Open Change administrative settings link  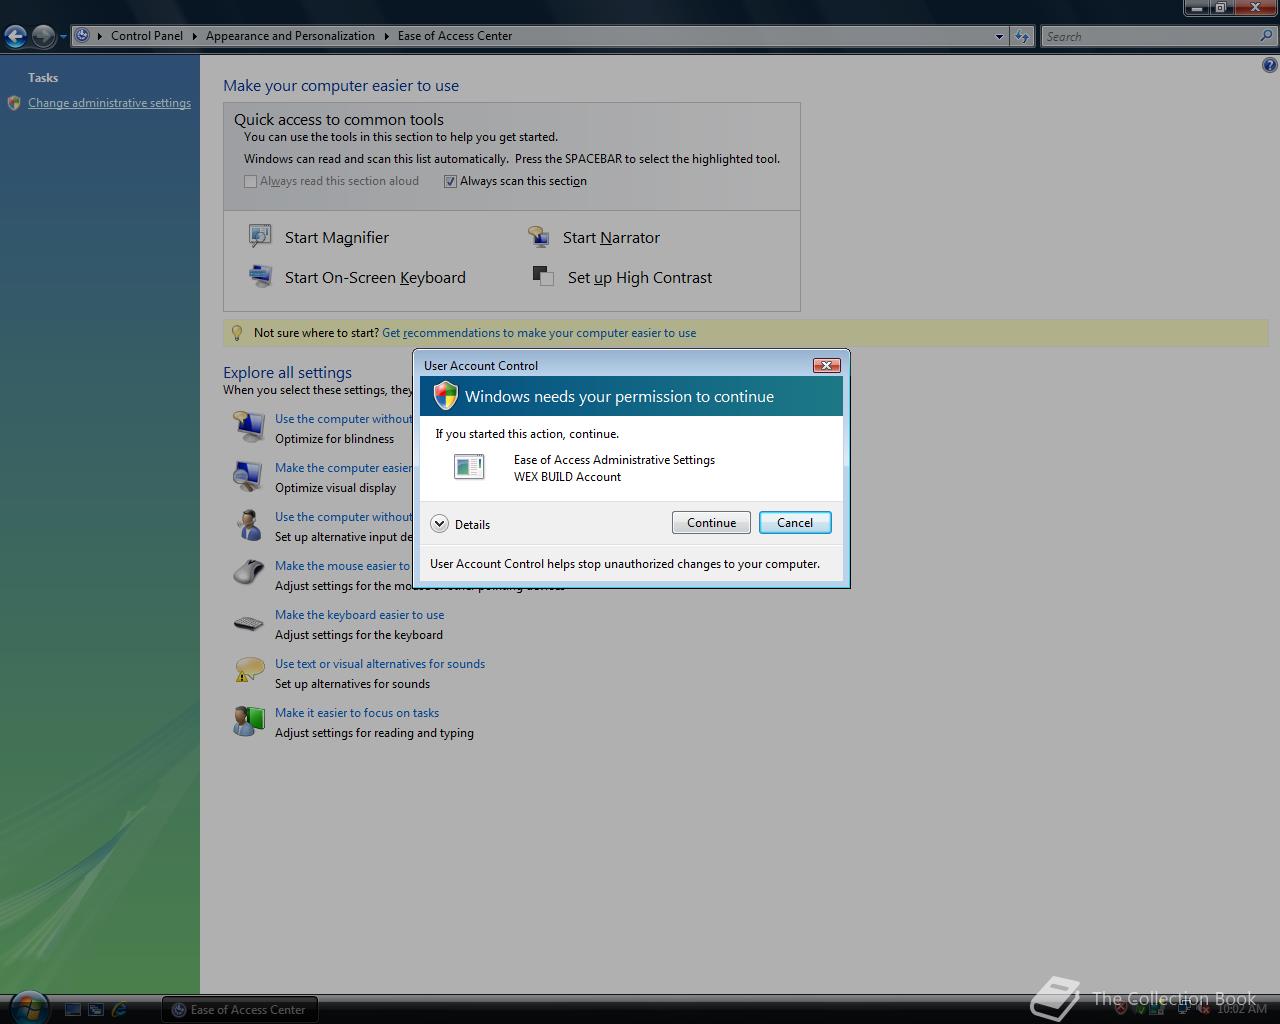109,103
